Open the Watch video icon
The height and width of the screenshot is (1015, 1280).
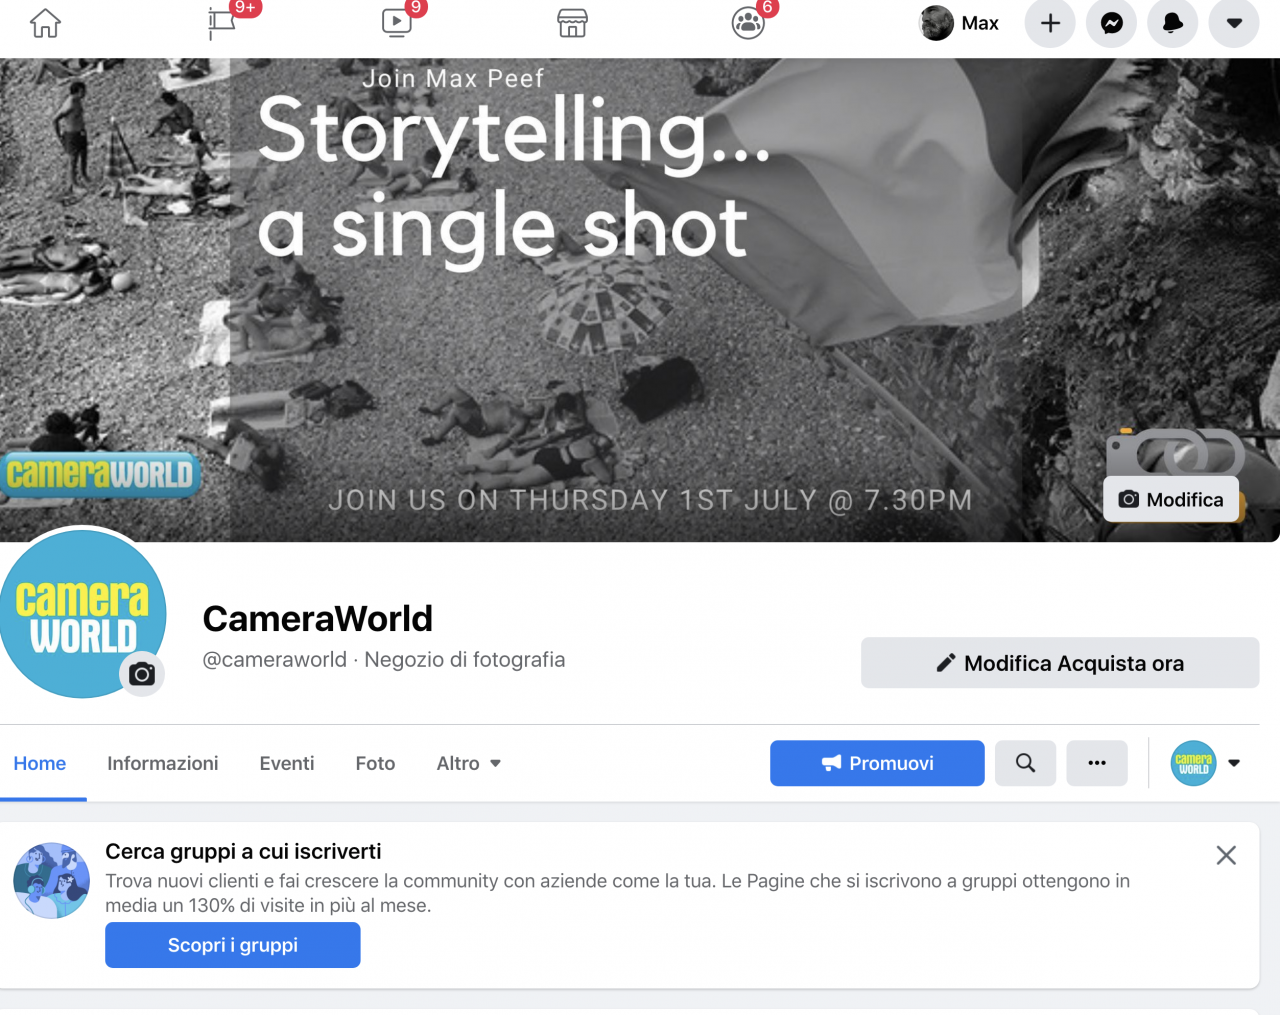(397, 22)
